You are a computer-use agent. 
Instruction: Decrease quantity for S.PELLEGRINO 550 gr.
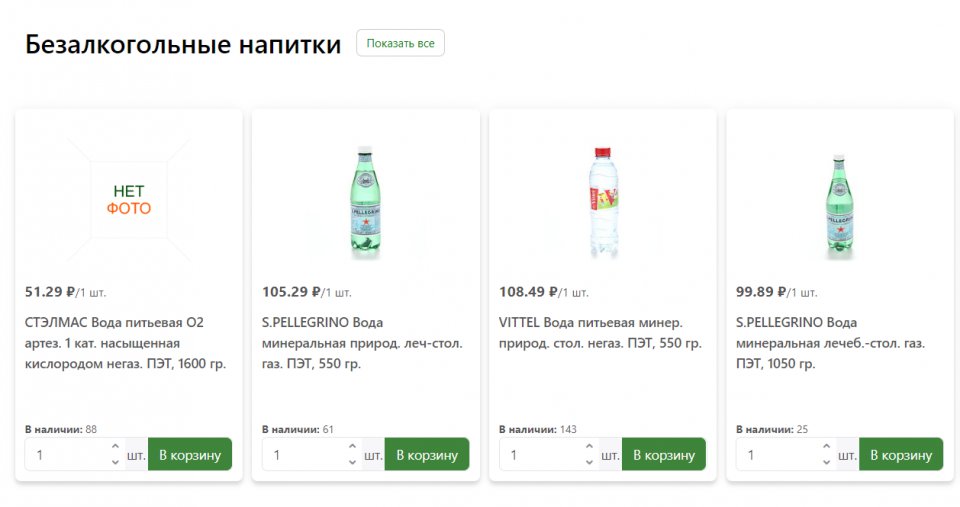(352, 462)
